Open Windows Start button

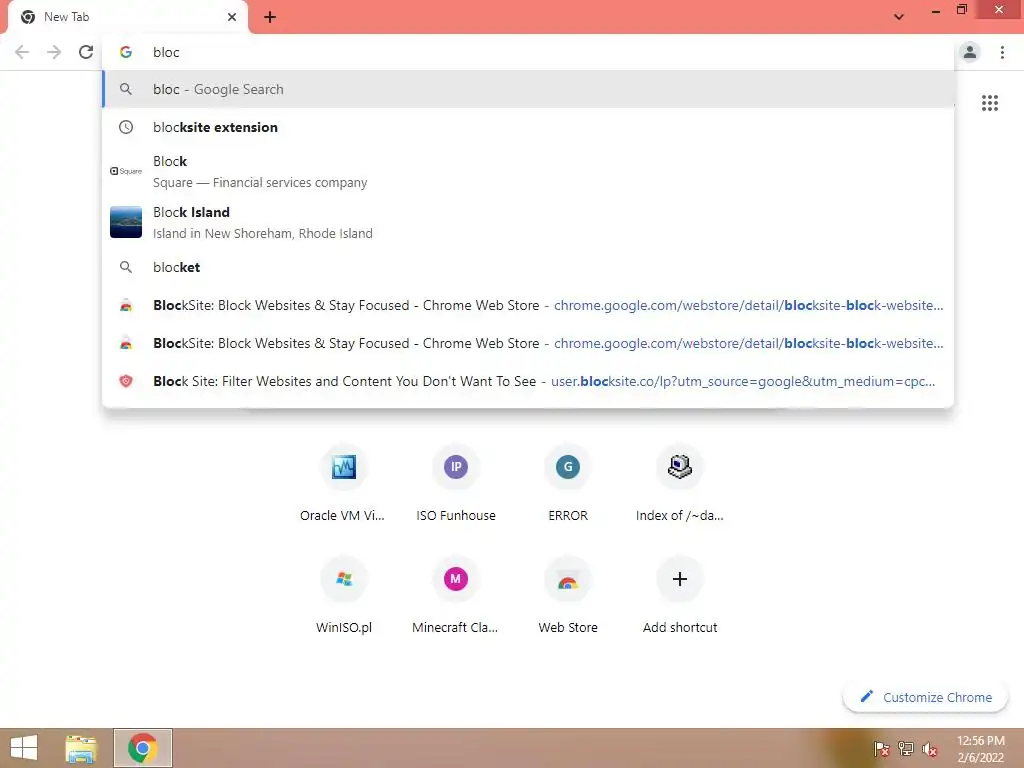coord(24,748)
